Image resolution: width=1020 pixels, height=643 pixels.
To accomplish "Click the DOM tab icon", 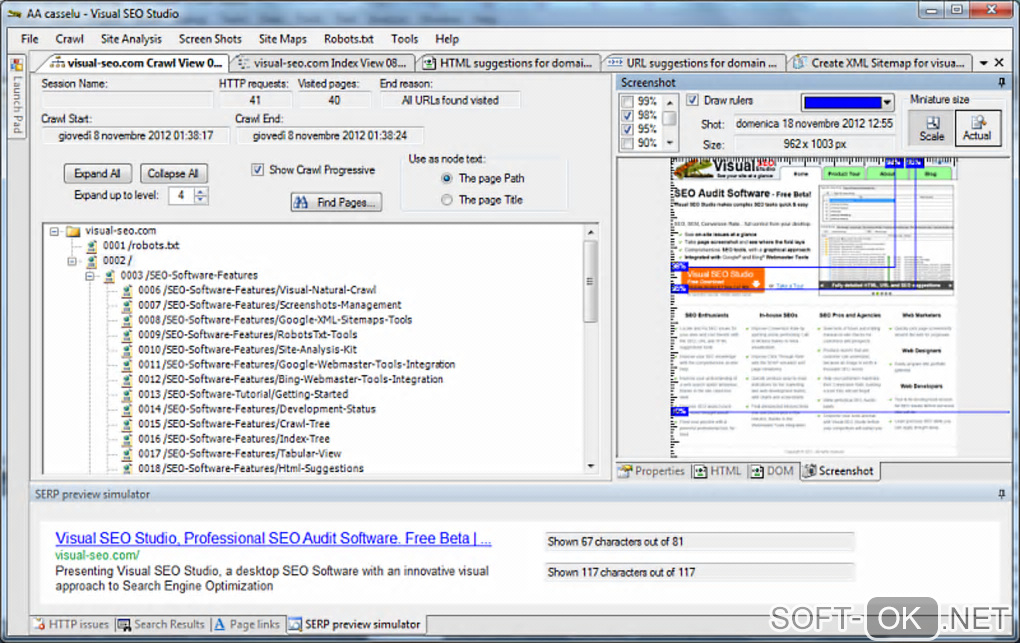I will tap(757, 471).
